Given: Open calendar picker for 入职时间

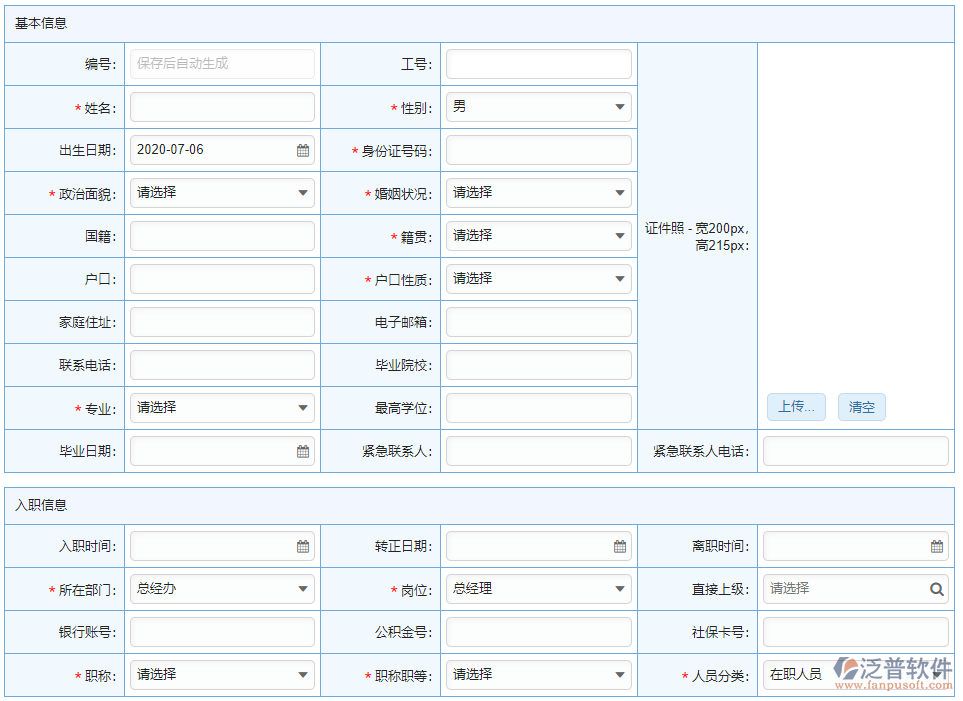Looking at the screenshot, I should 303,546.
